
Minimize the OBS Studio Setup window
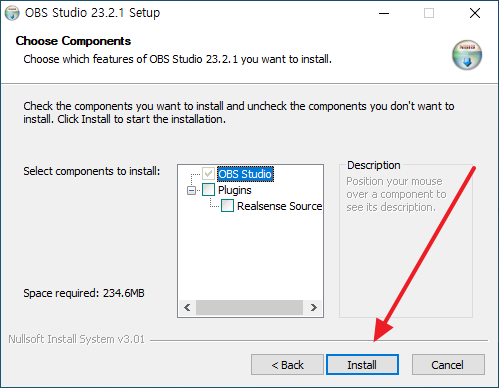tap(384, 13)
